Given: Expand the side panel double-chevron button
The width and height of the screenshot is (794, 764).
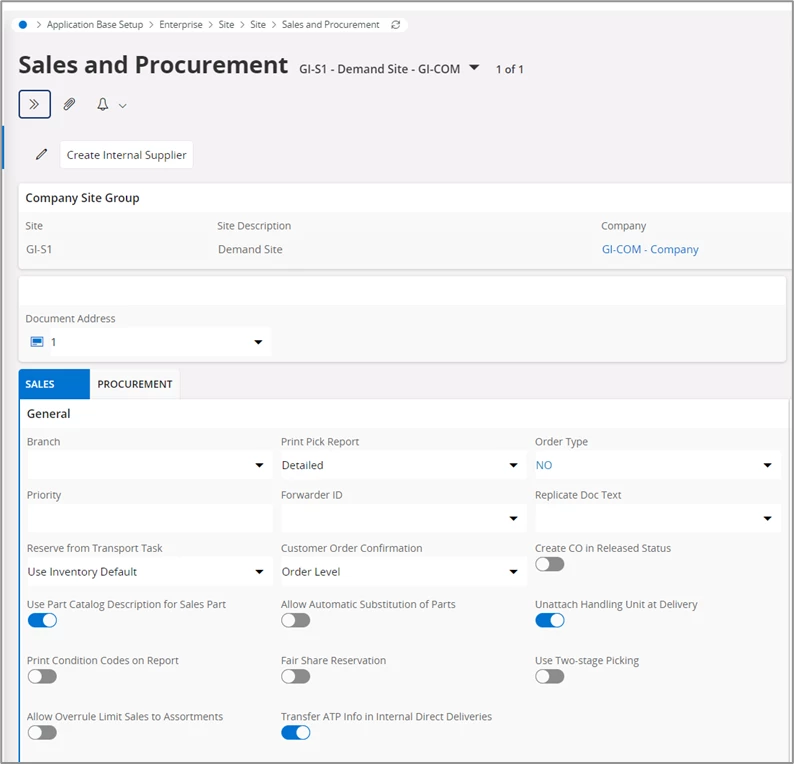Looking at the screenshot, I should (x=34, y=104).
